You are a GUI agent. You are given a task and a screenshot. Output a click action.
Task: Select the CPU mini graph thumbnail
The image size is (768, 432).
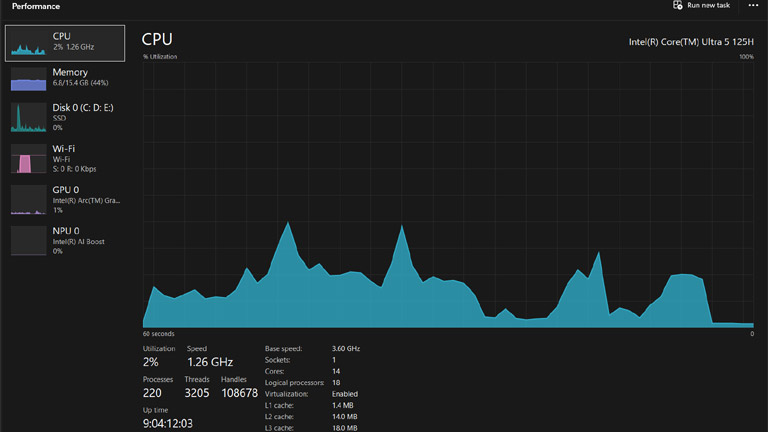tap(28, 43)
